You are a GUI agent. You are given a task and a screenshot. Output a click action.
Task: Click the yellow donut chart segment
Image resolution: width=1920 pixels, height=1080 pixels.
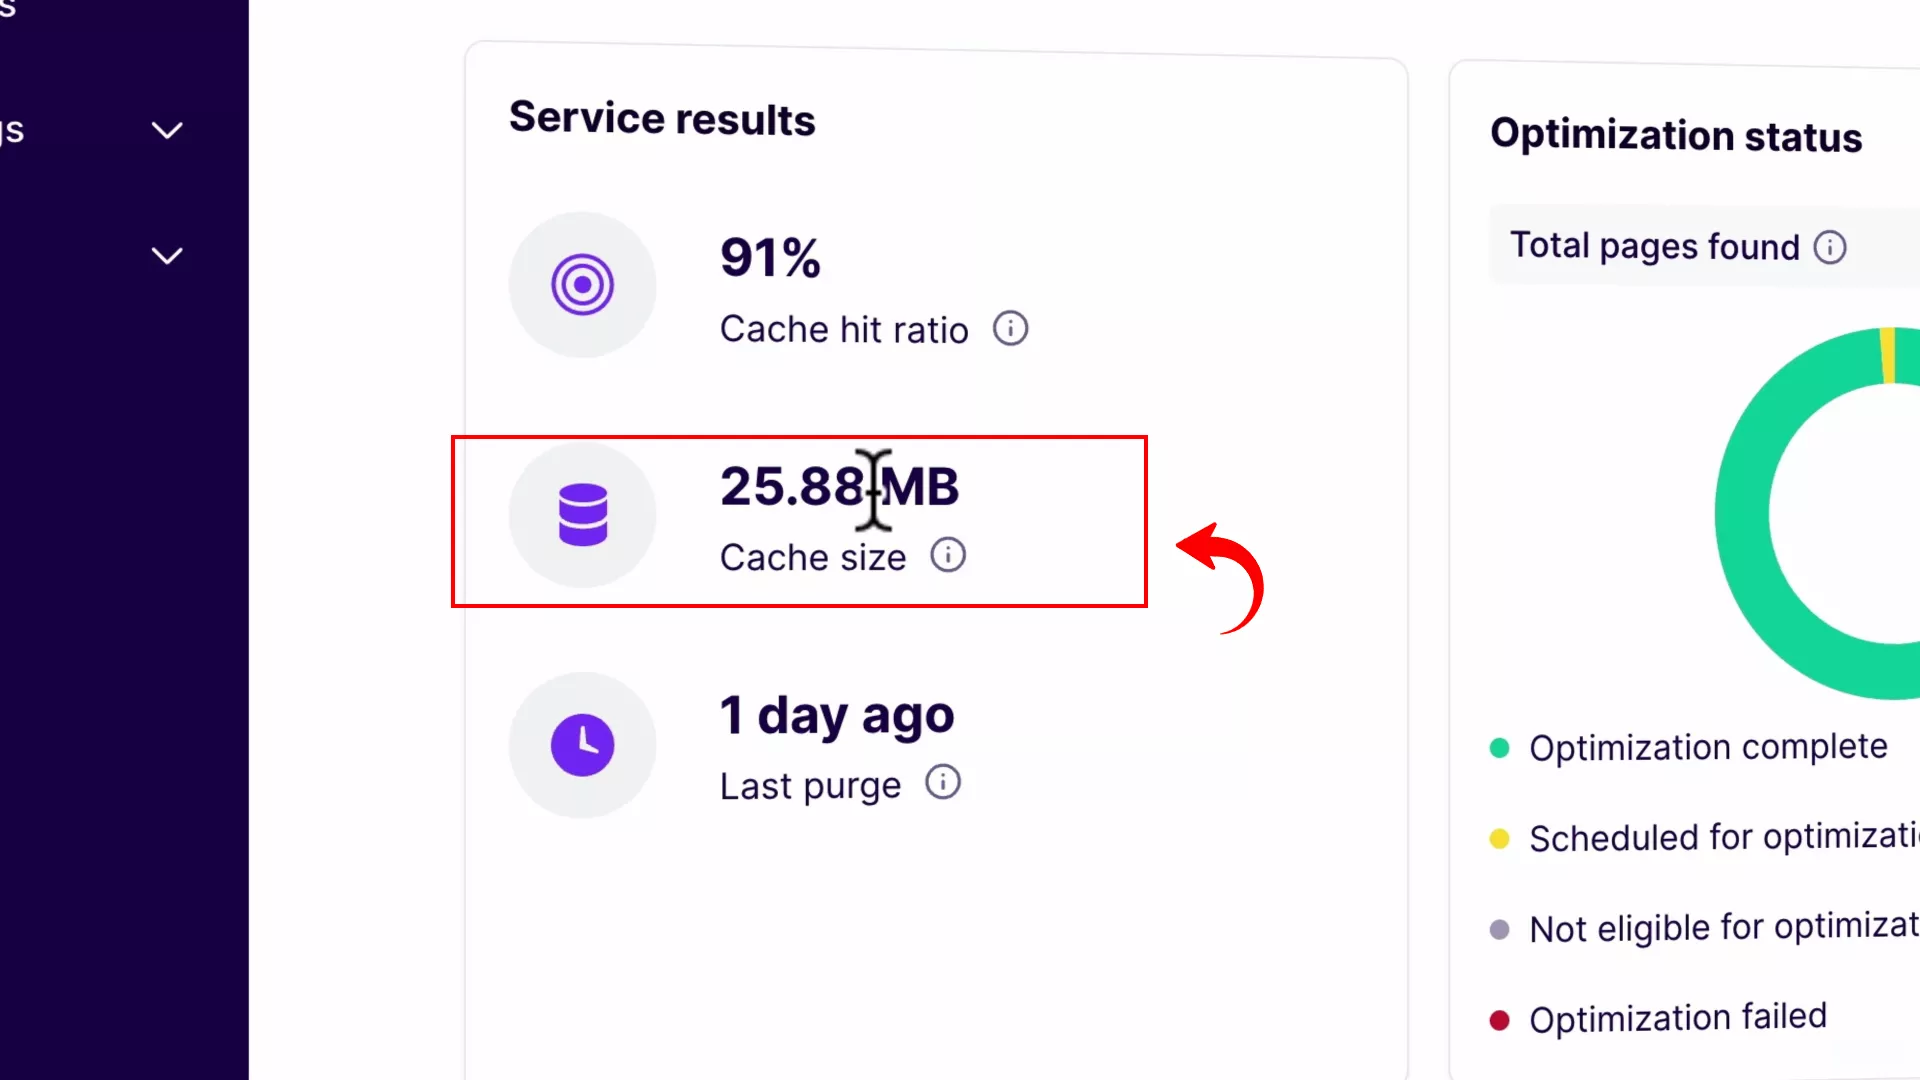pyautogui.click(x=1888, y=355)
